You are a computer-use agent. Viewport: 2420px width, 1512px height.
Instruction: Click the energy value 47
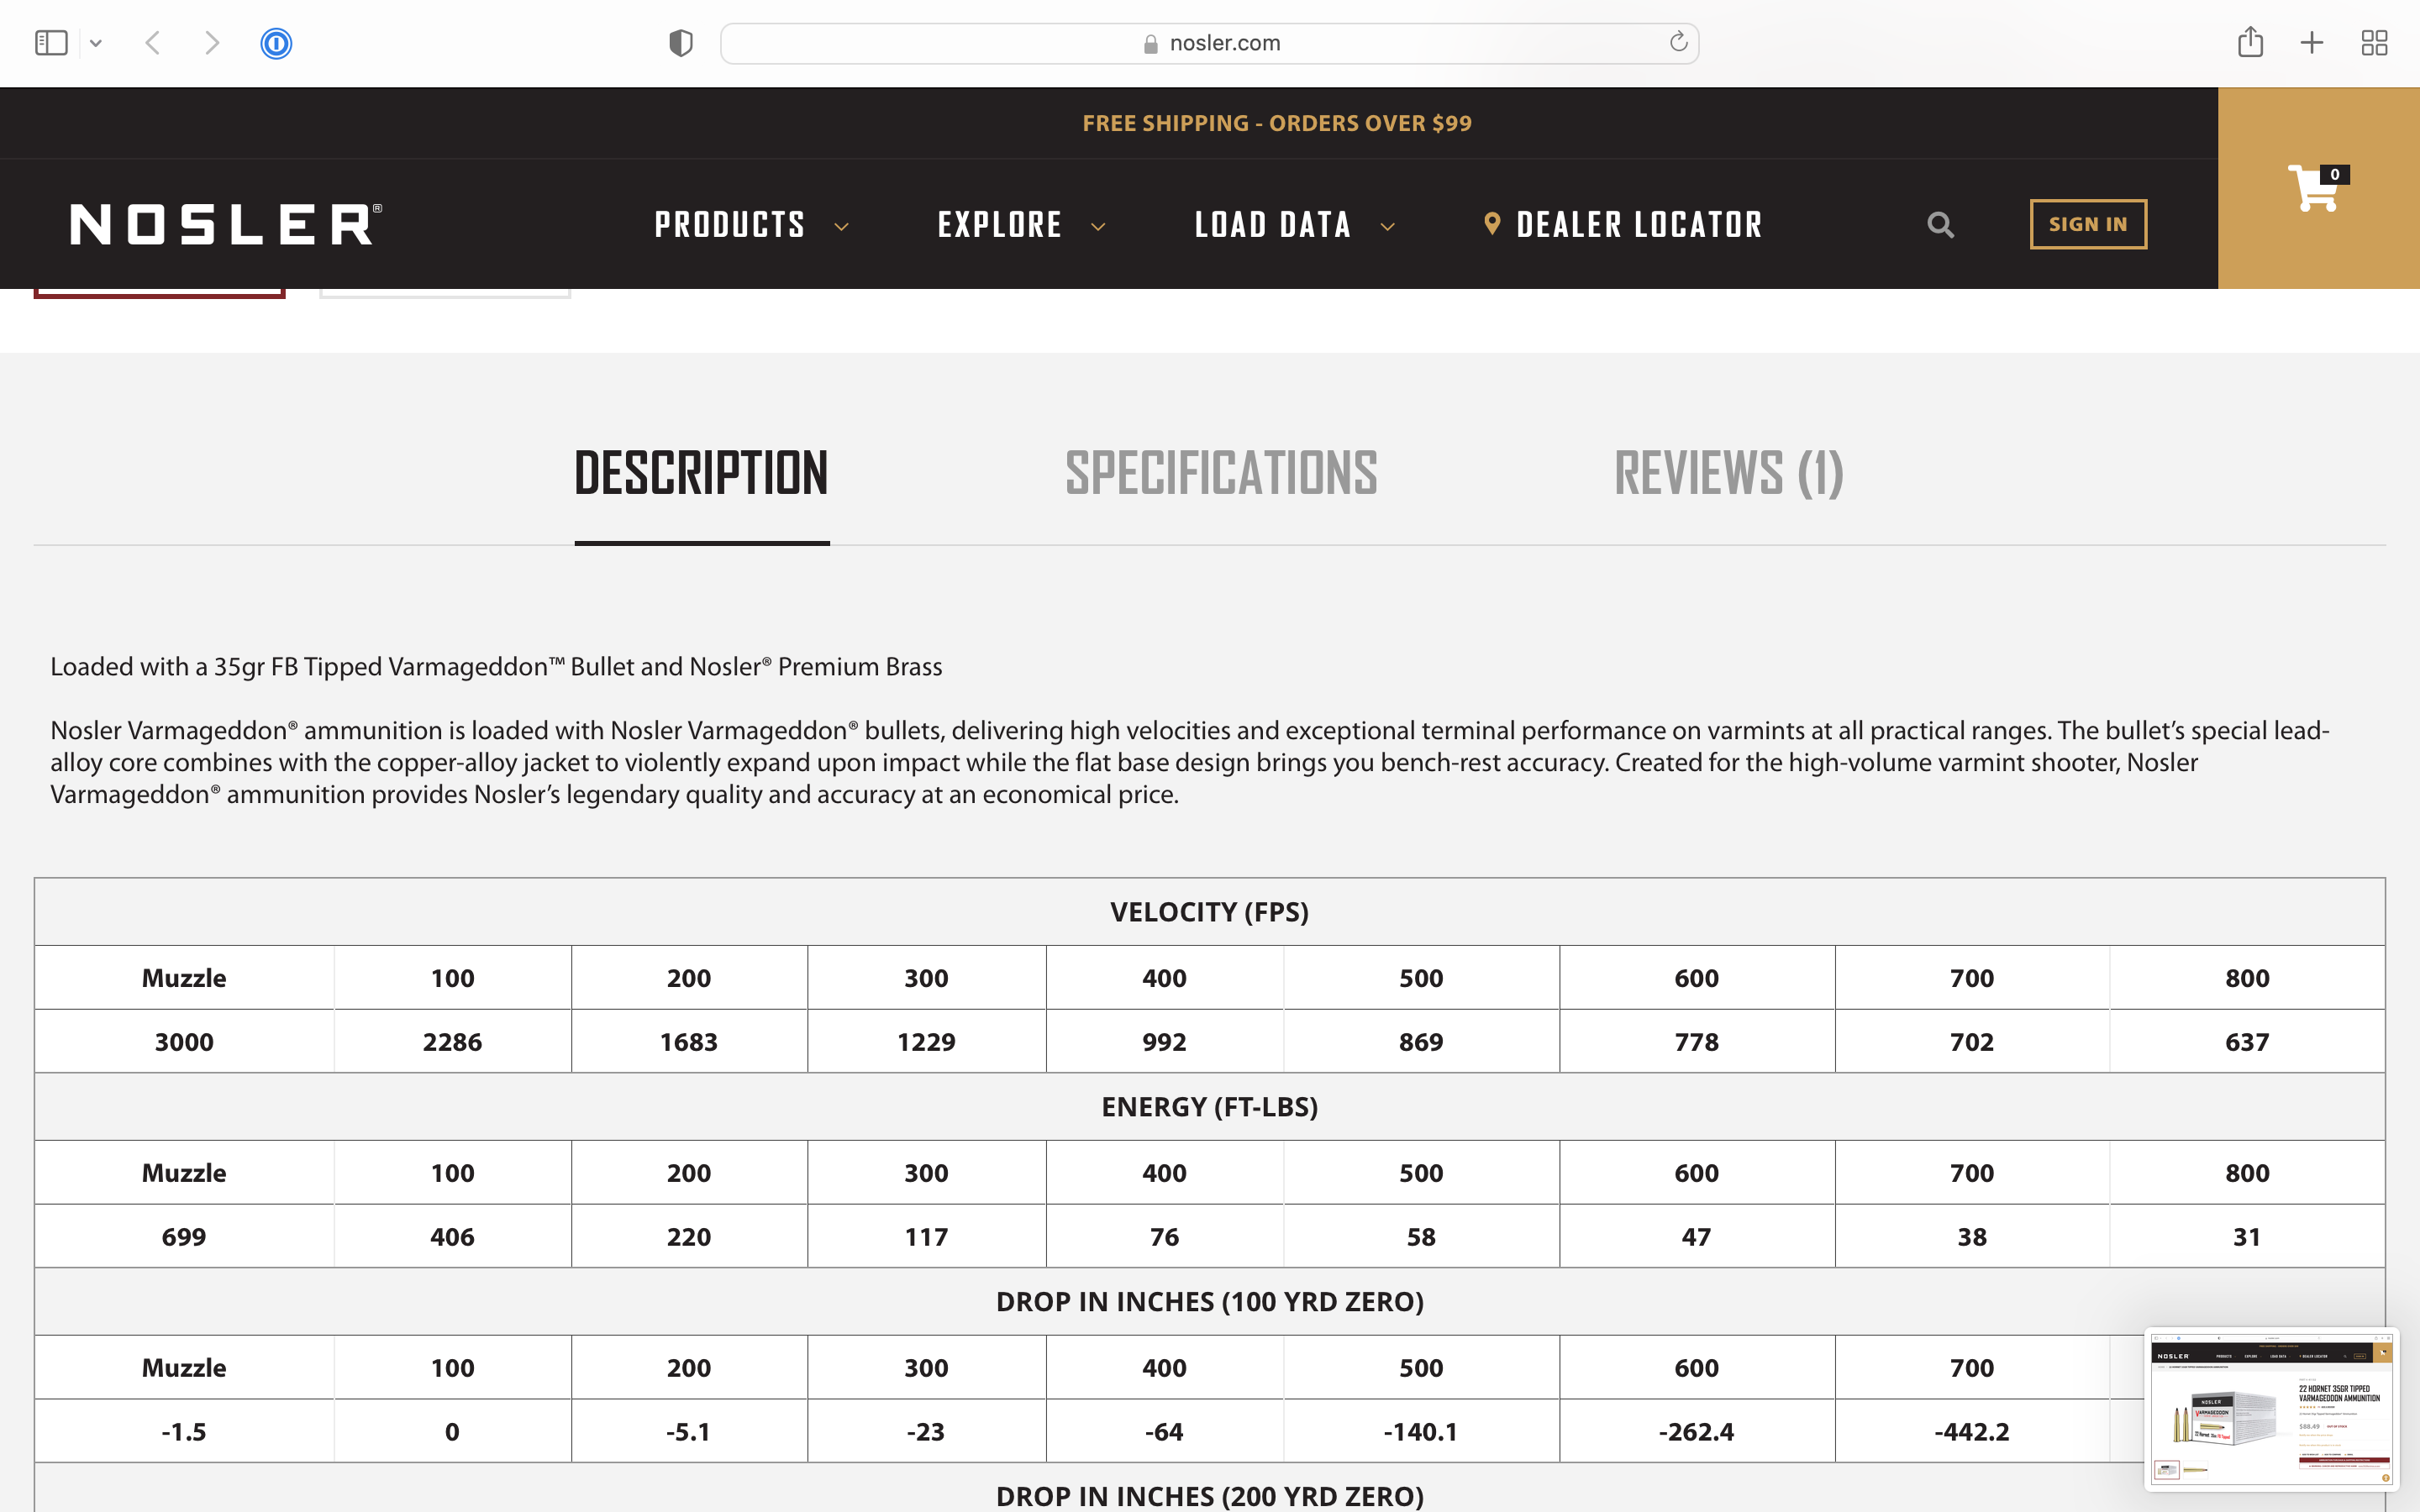pyautogui.click(x=1696, y=1237)
